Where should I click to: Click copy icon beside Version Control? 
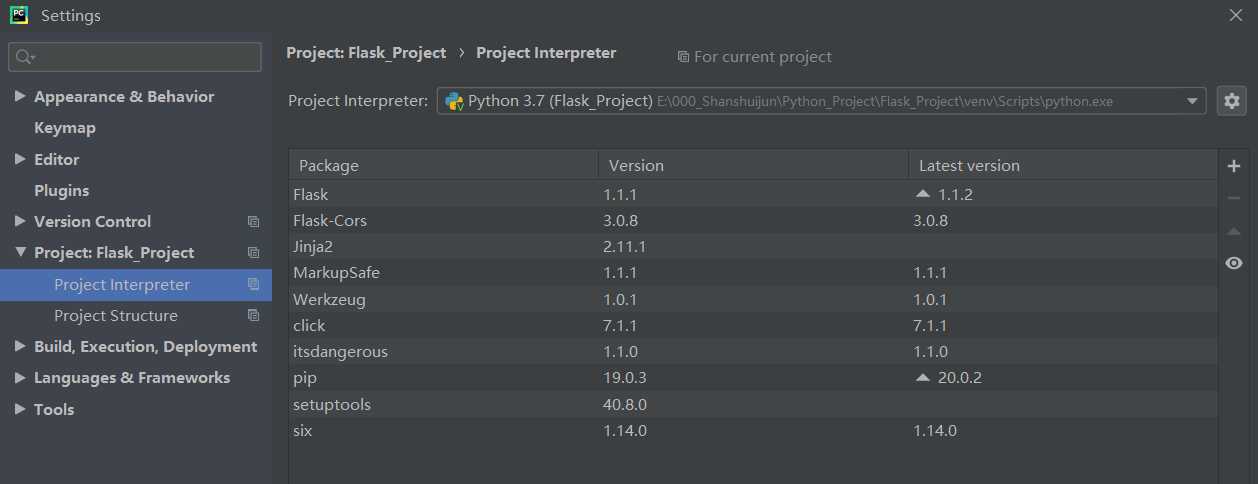coord(253,222)
